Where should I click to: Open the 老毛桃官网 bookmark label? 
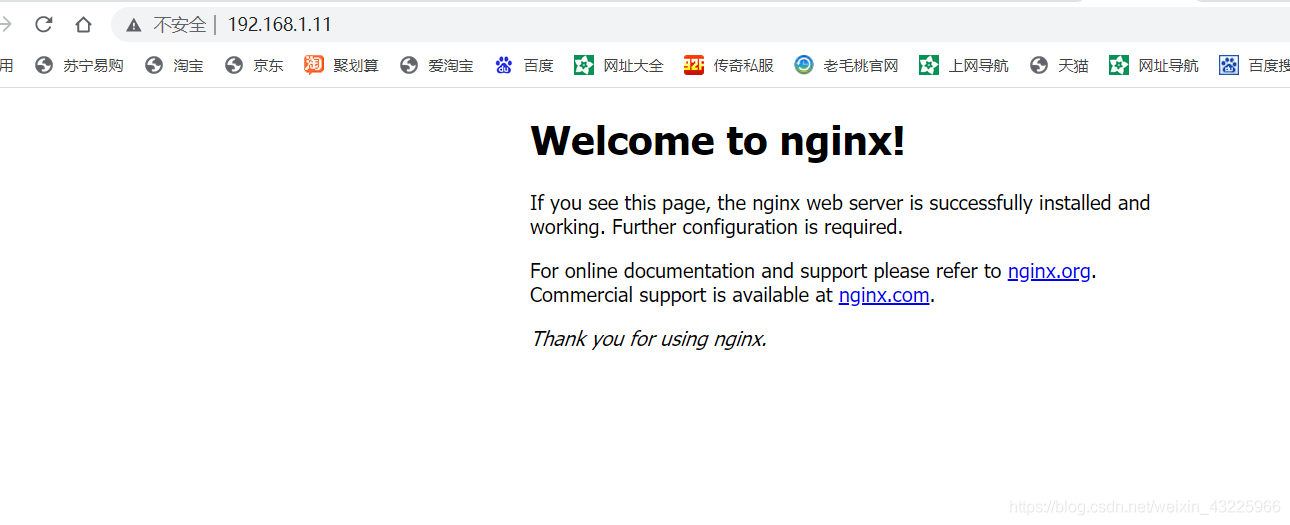pos(861,65)
